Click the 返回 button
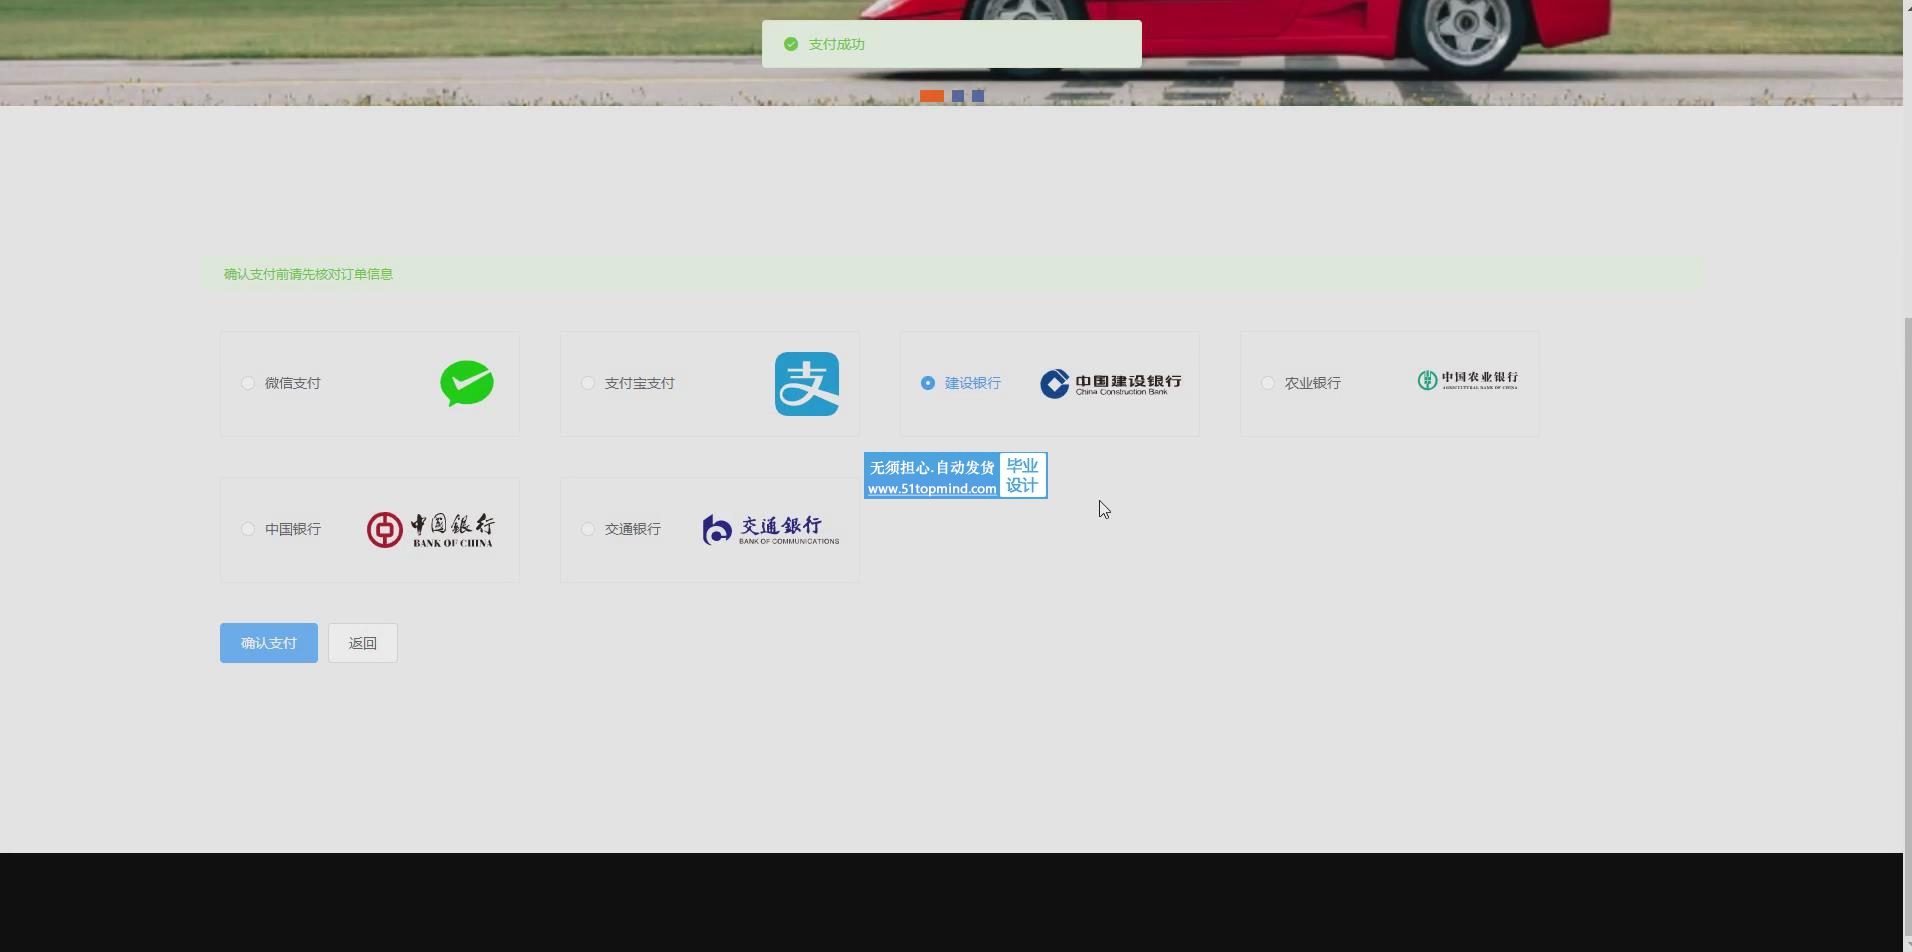Image resolution: width=1912 pixels, height=952 pixels. (x=363, y=643)
